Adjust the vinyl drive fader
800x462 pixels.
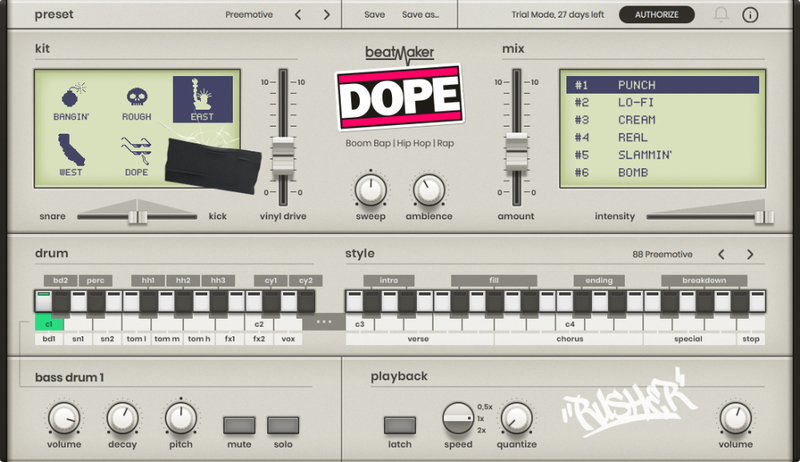[283, 156]
